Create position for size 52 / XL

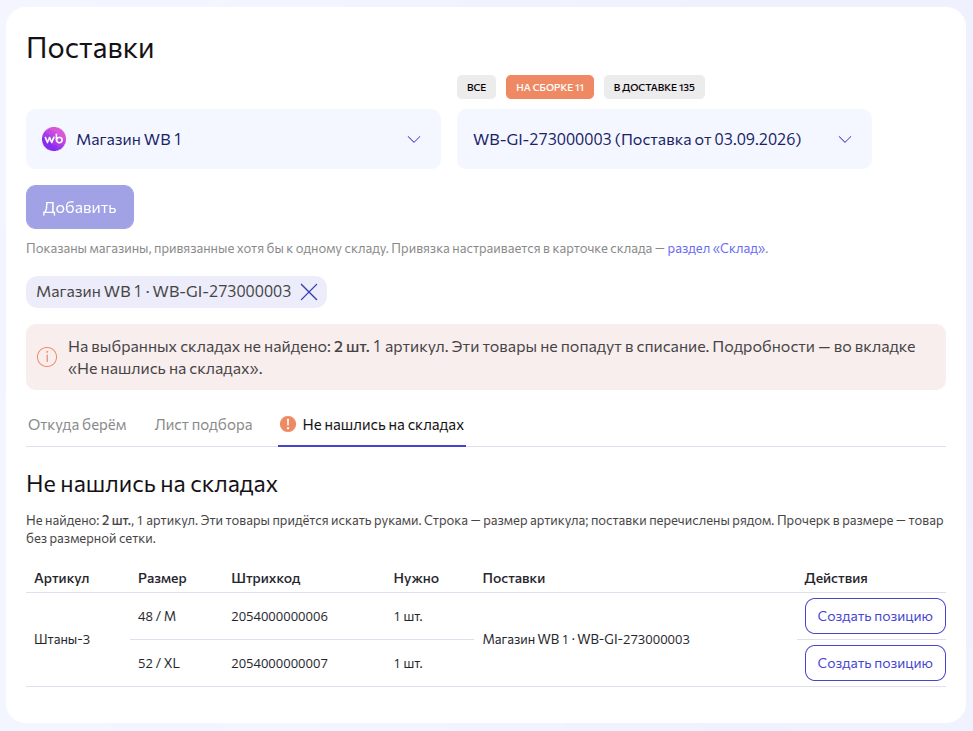(x=875, y=663)
